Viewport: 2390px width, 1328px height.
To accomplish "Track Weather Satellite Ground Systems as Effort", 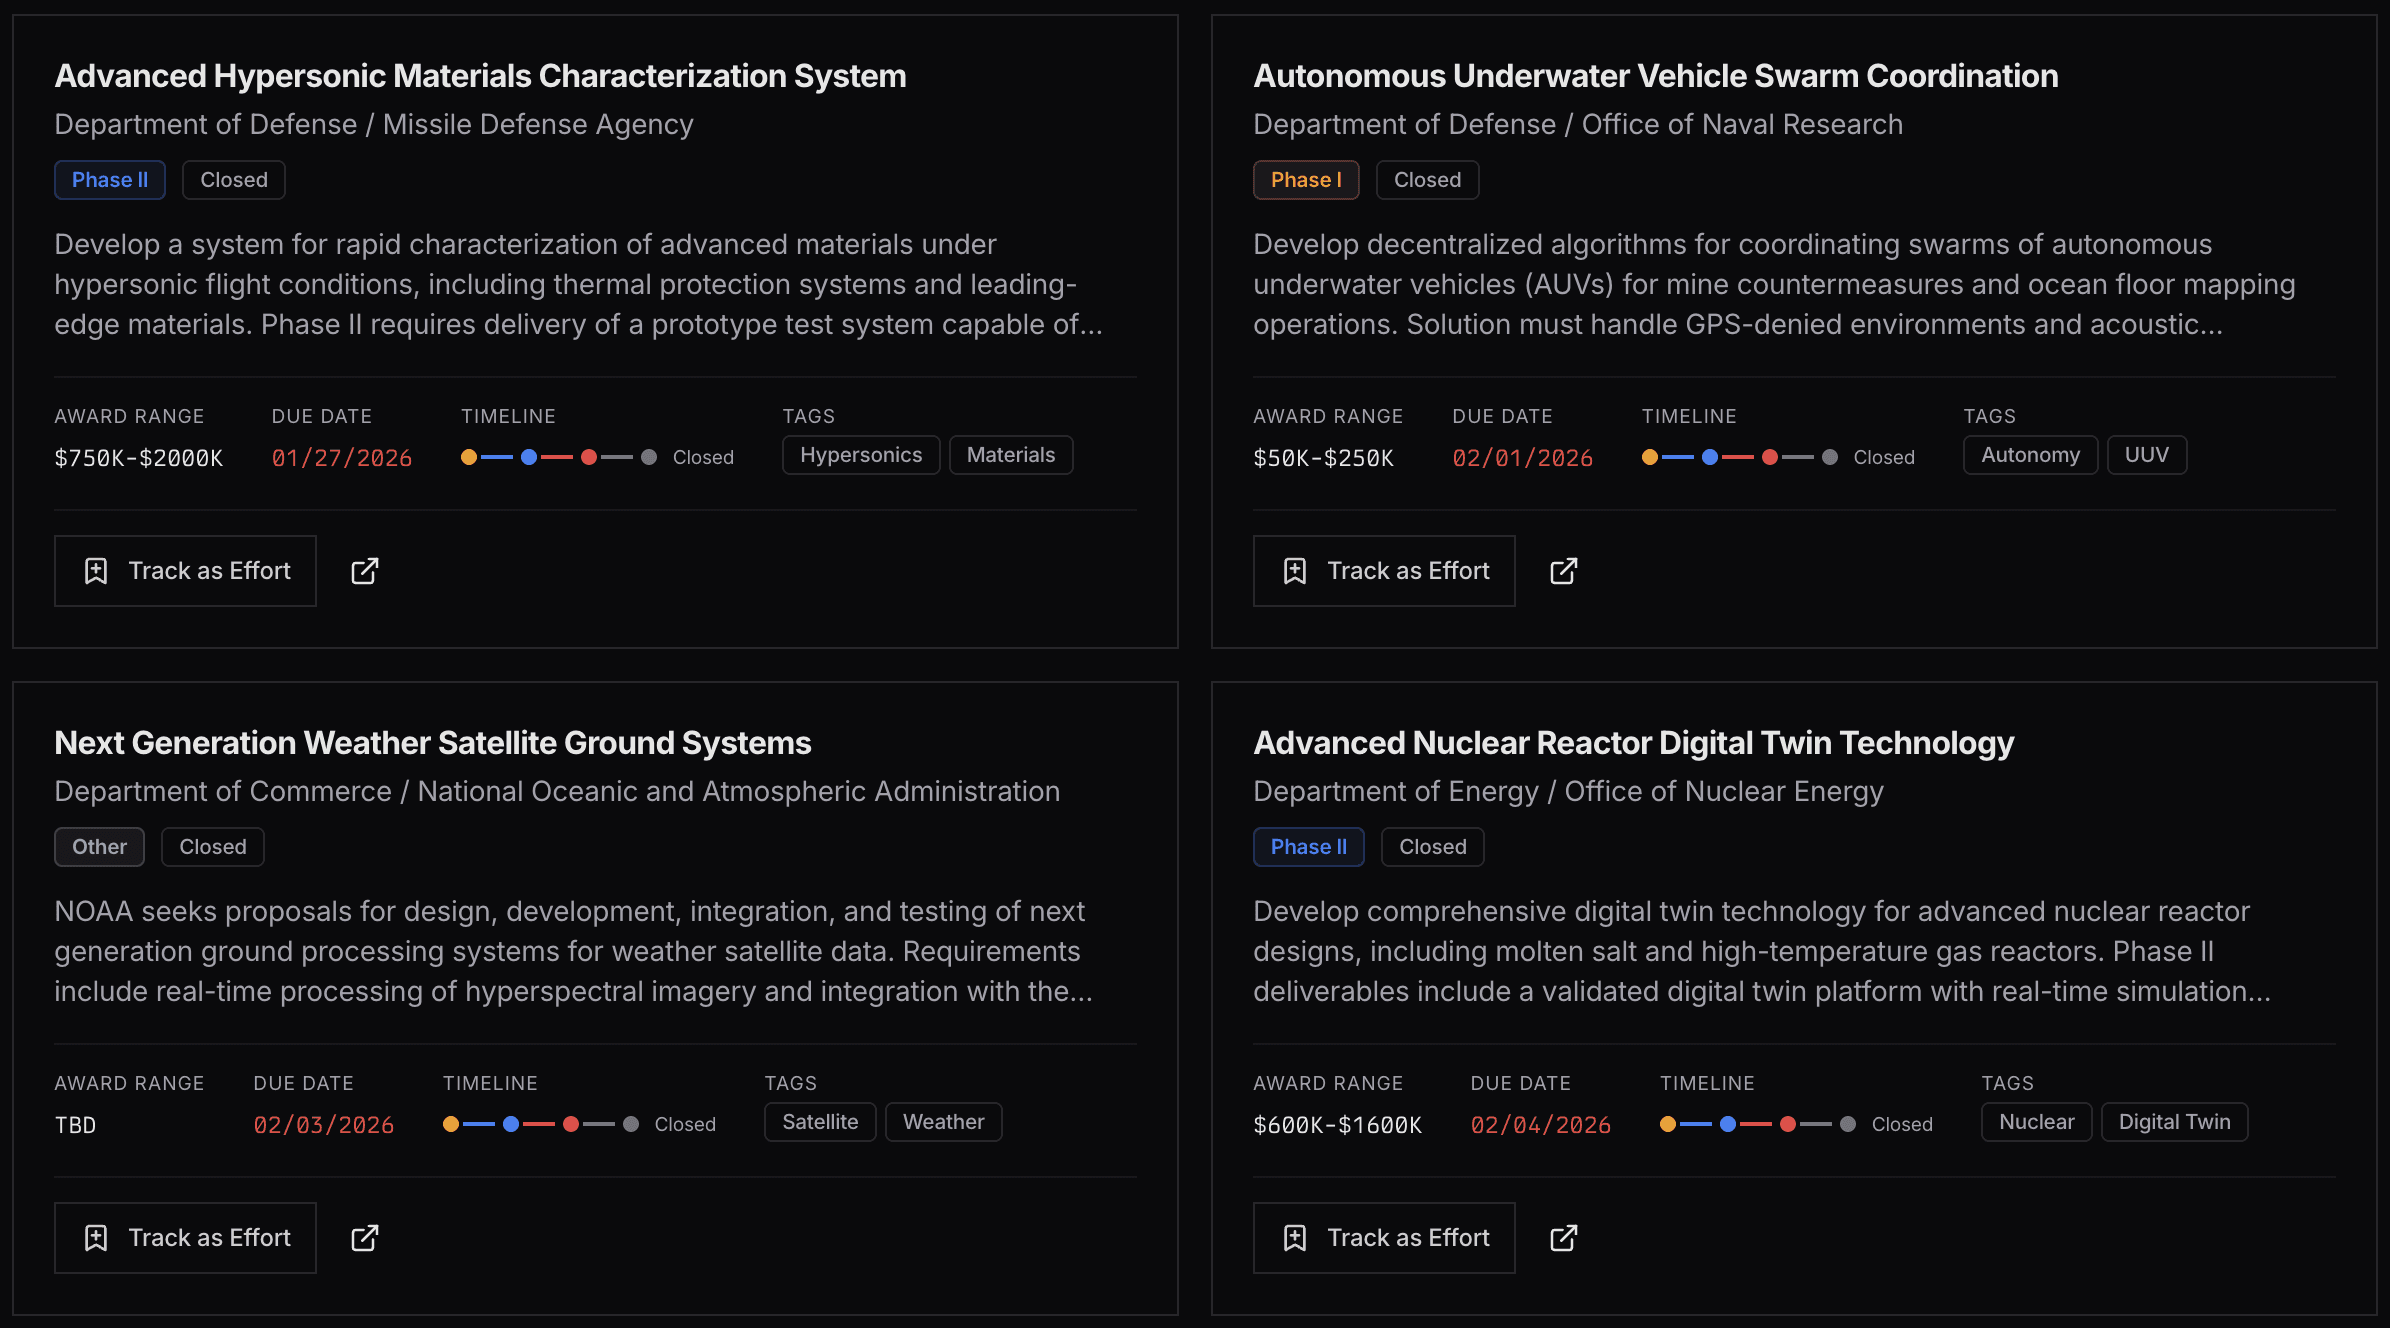I will pyautogui.click(x=186, y=1238).
